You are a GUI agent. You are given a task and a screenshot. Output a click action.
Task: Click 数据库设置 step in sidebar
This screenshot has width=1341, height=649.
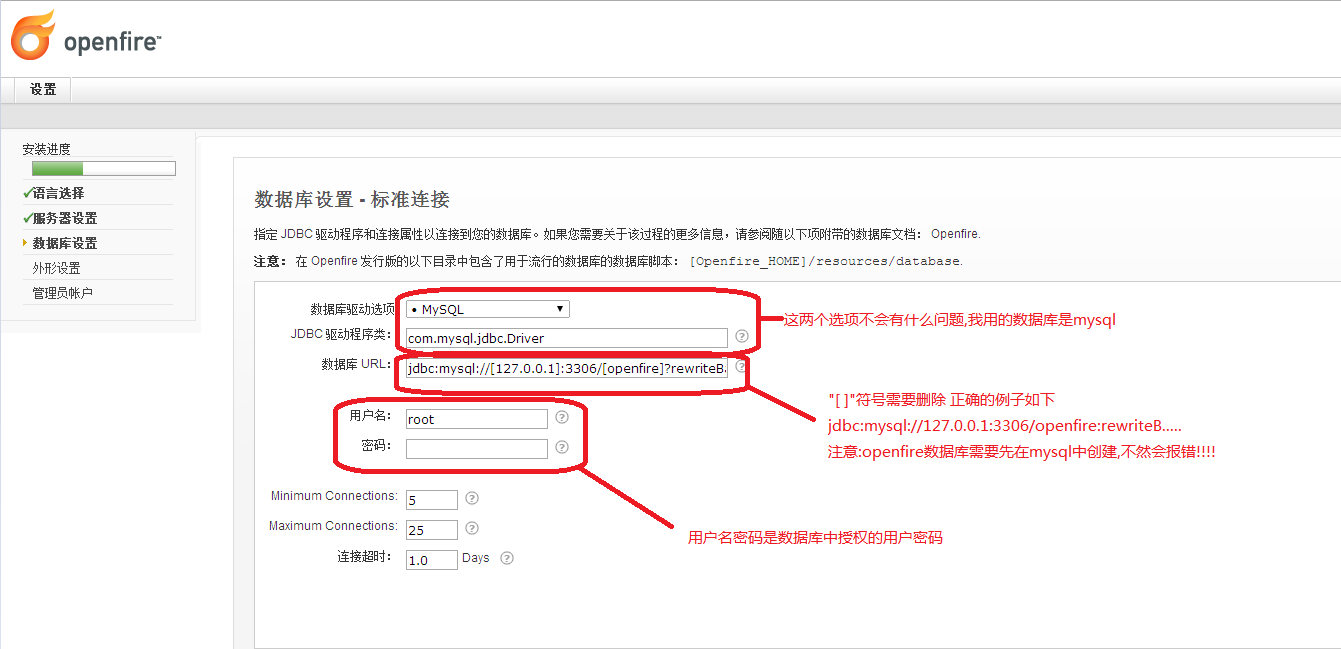(x=65, y=243)
